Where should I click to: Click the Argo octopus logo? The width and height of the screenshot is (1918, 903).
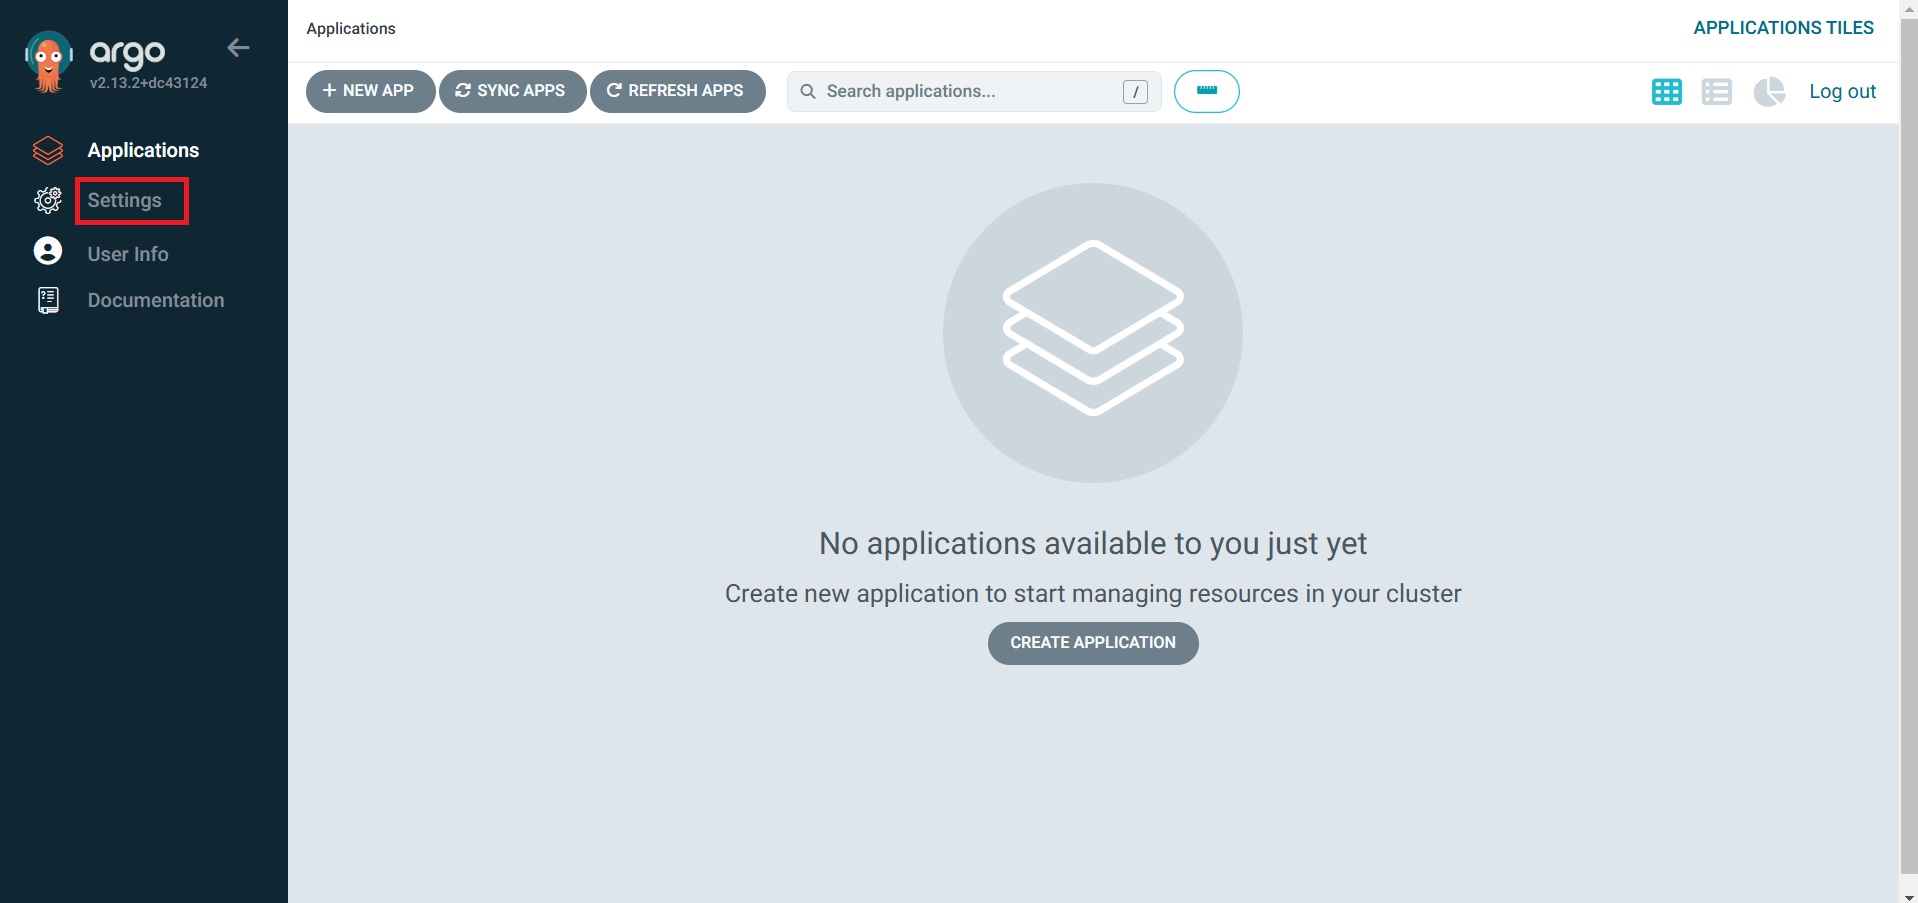[48, 58]
